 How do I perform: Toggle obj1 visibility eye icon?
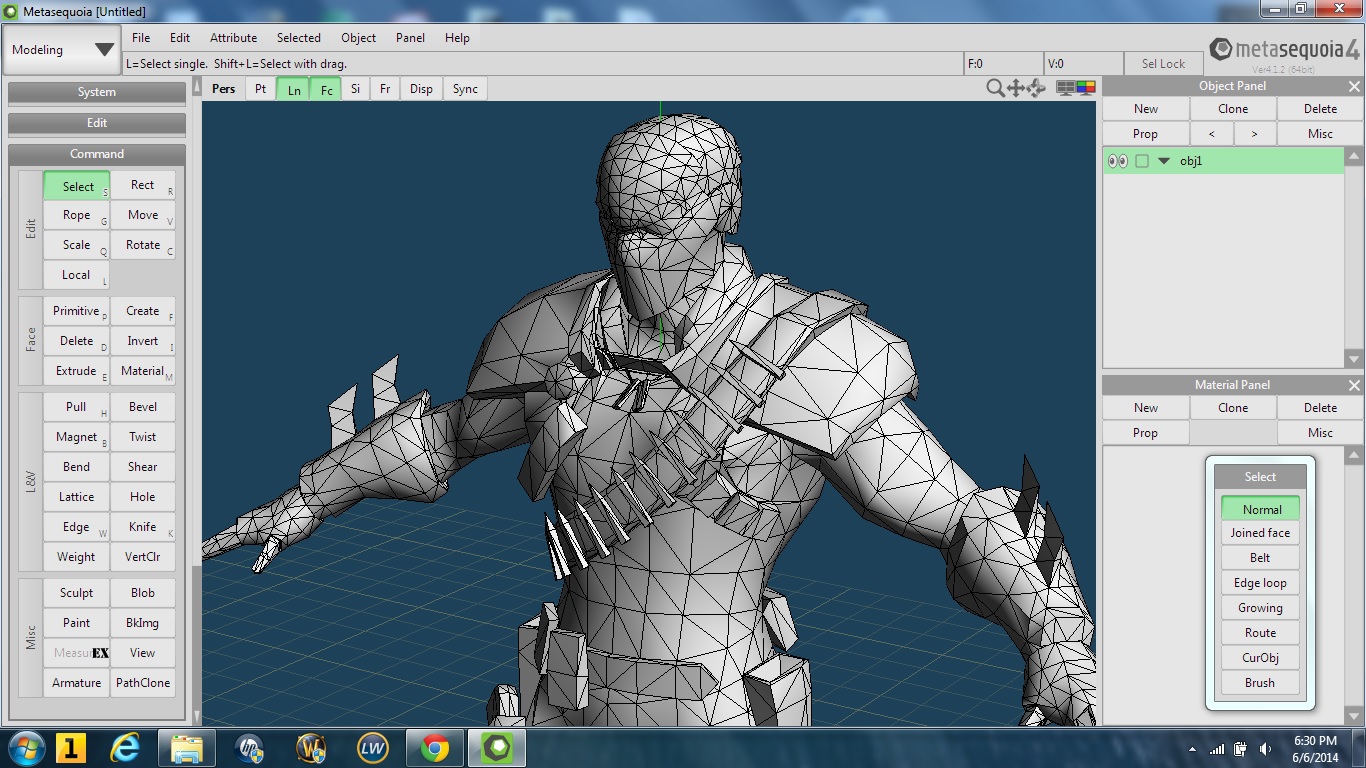(1118, 161)
